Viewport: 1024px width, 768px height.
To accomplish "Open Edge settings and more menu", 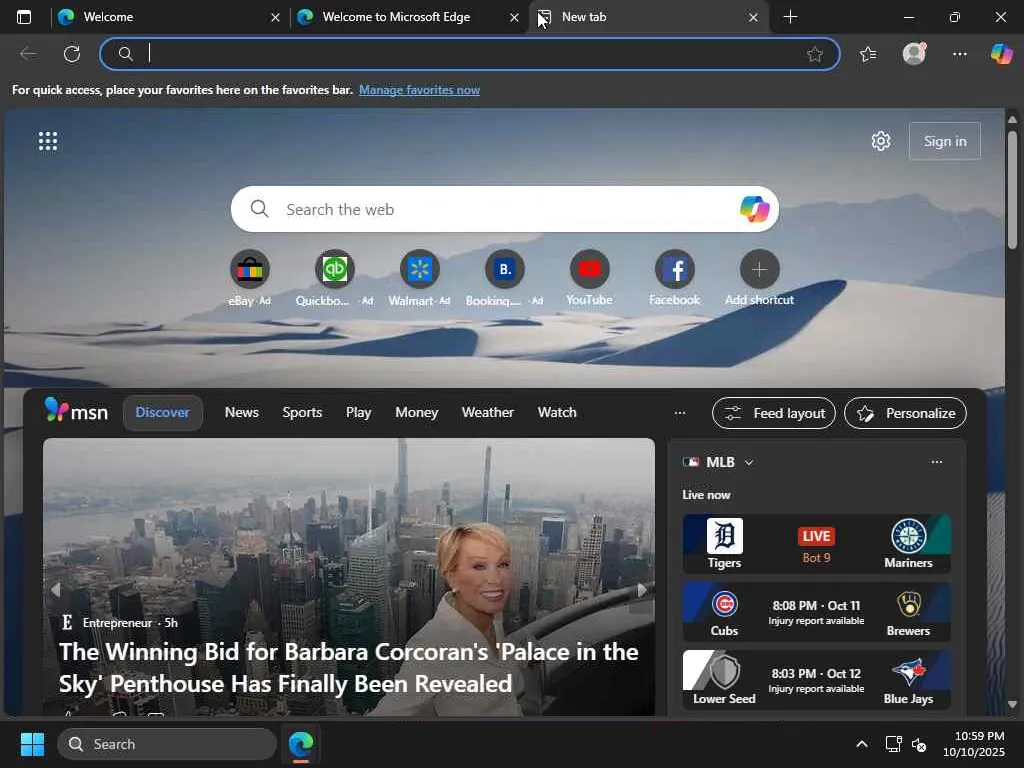I will point(959,54).
